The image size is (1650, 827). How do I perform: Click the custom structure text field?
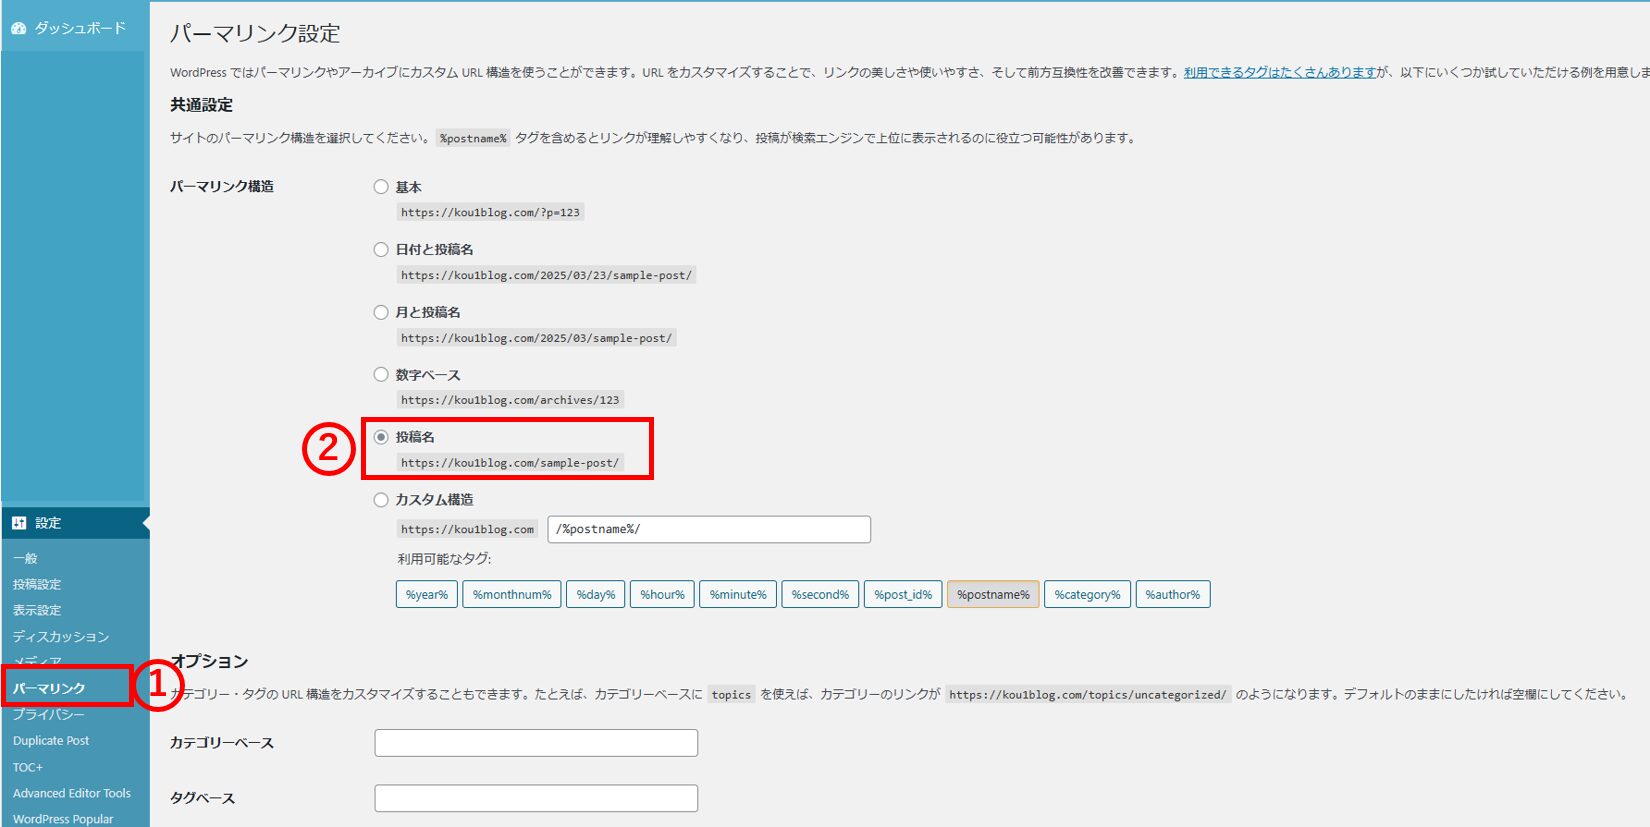709,529
